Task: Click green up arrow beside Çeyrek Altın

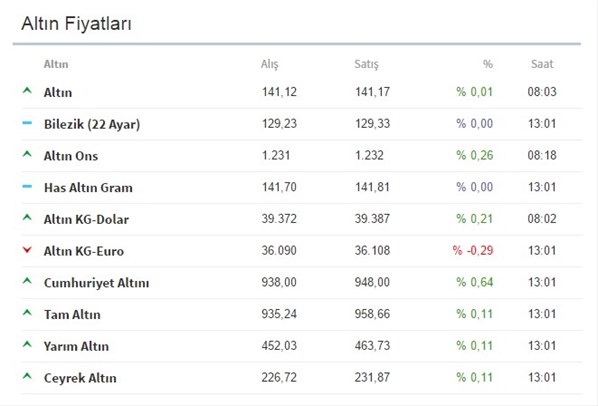Action: point(27,376)
